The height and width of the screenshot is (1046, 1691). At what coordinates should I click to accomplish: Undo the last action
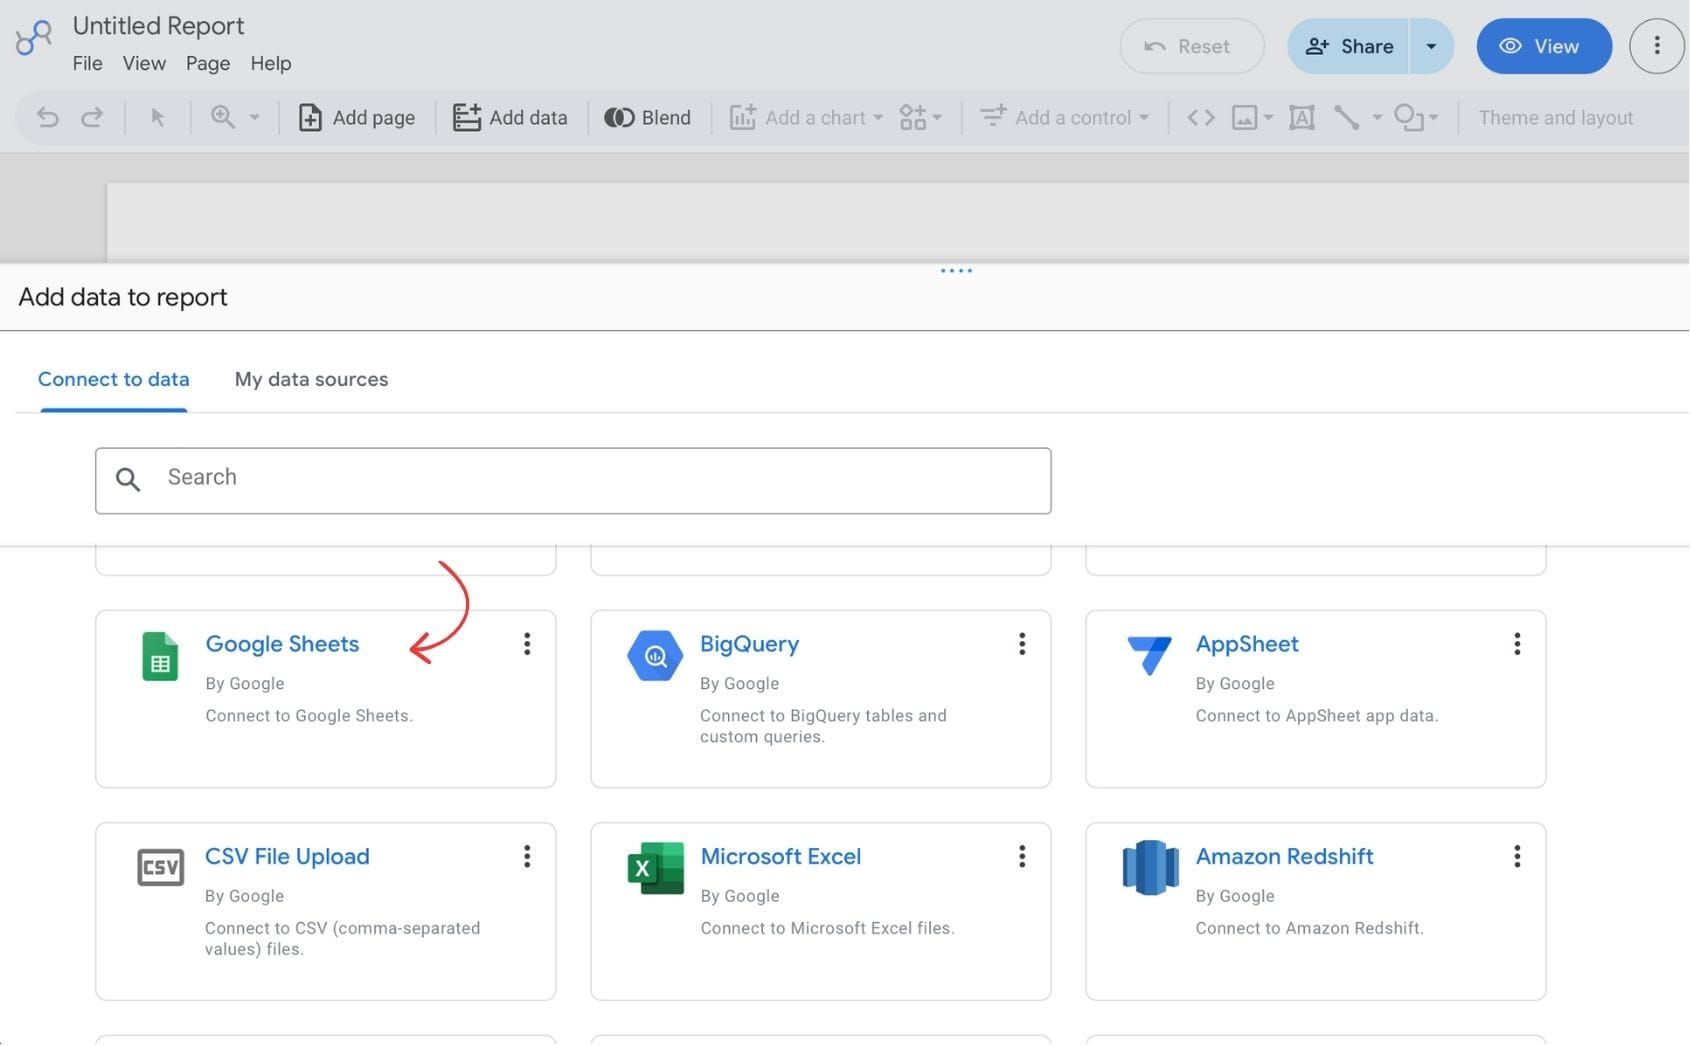click(48, 118)
